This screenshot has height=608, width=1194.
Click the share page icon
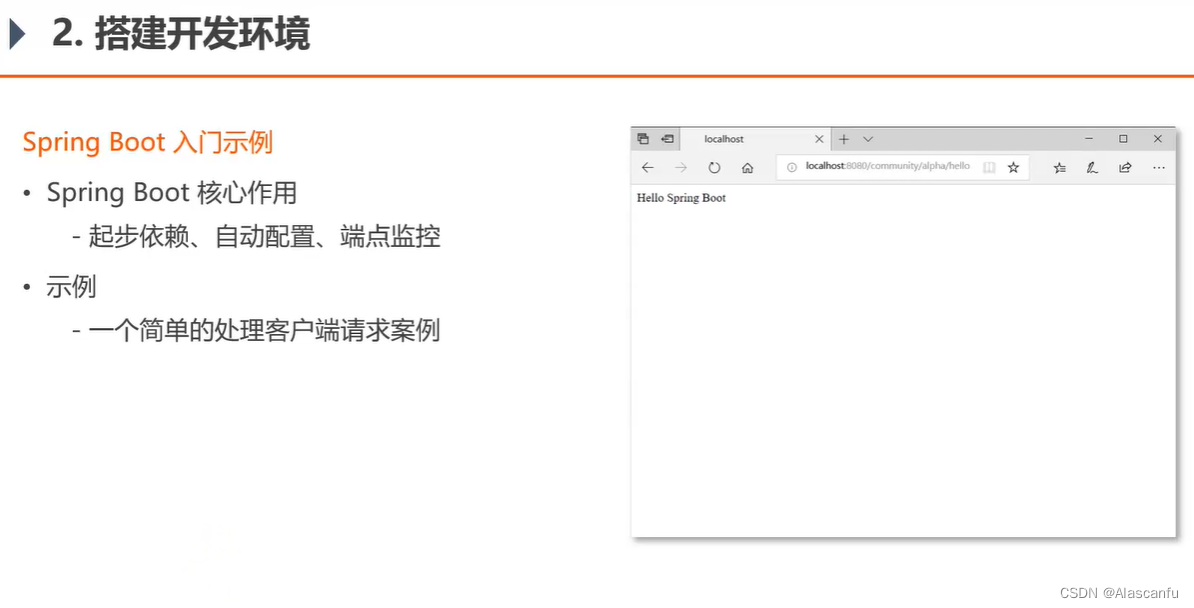click(1125, 168)
